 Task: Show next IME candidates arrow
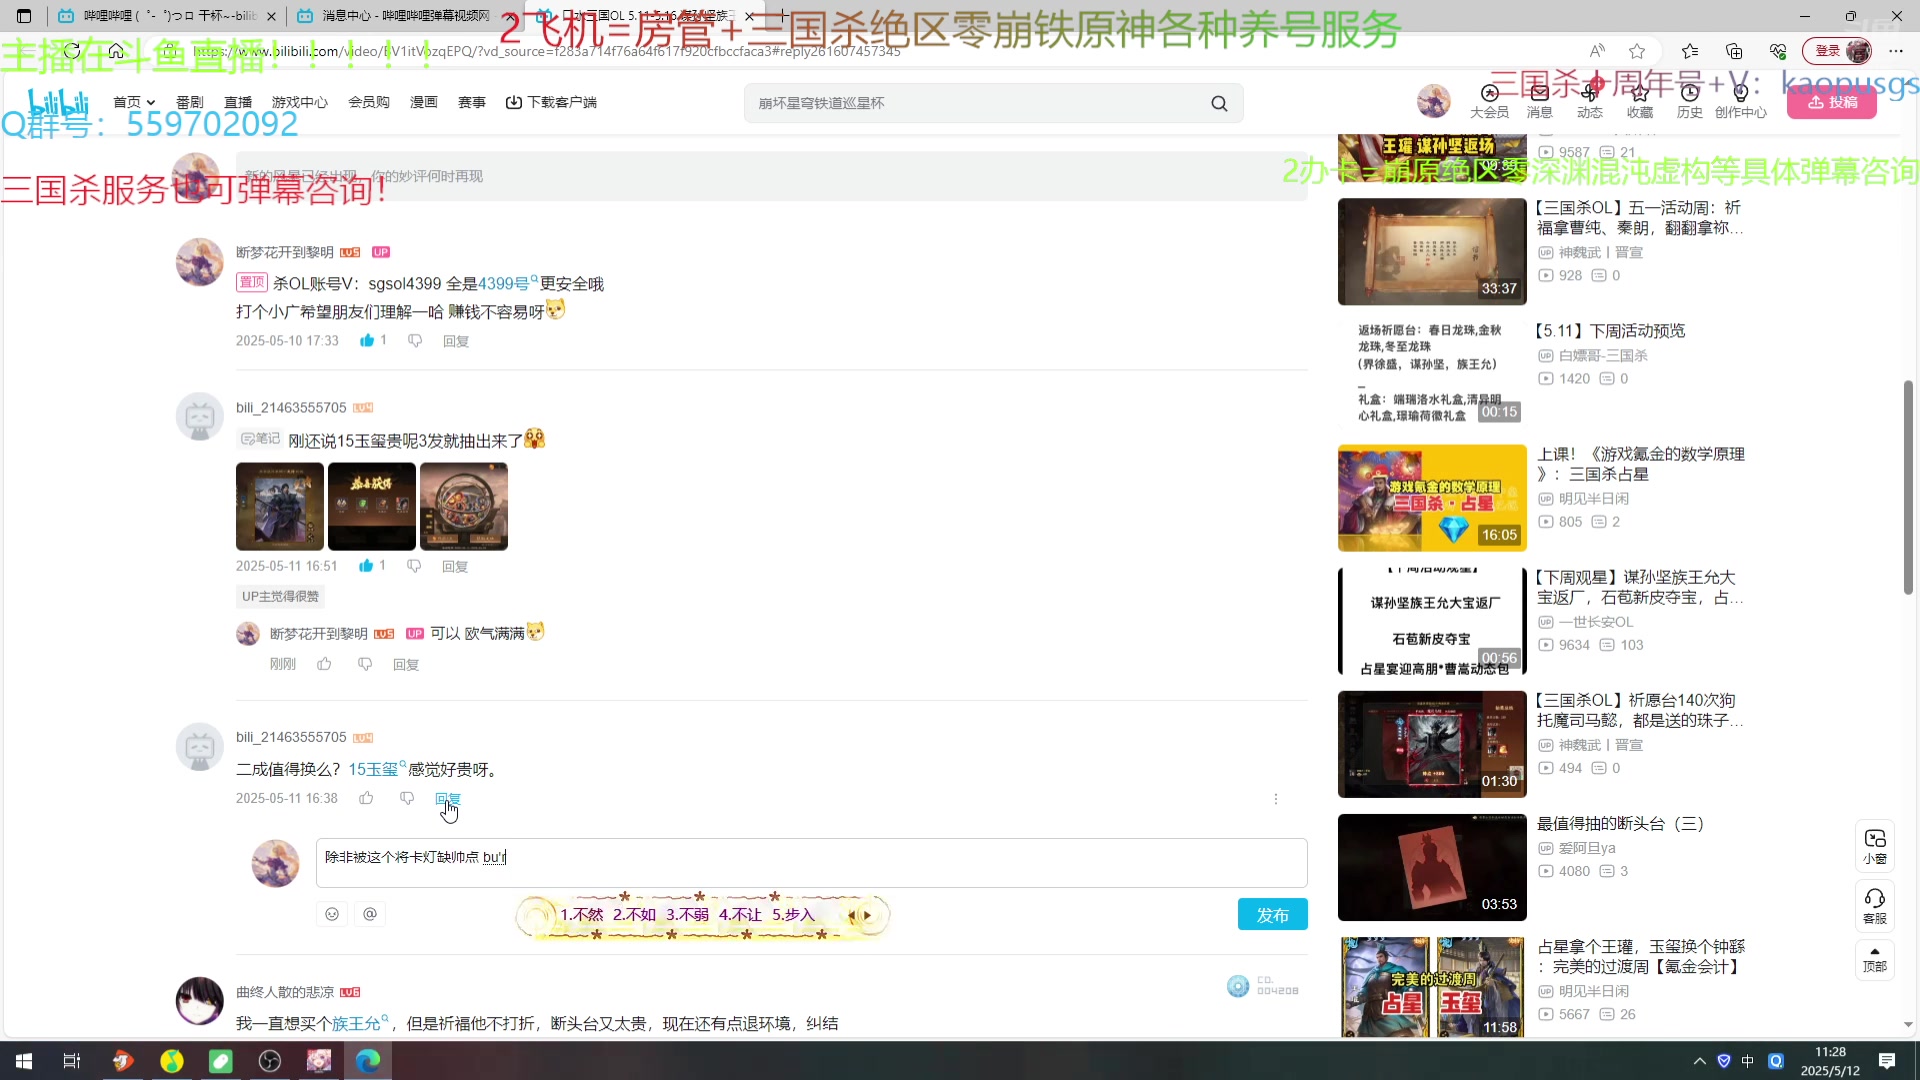(x=868, y=915)
